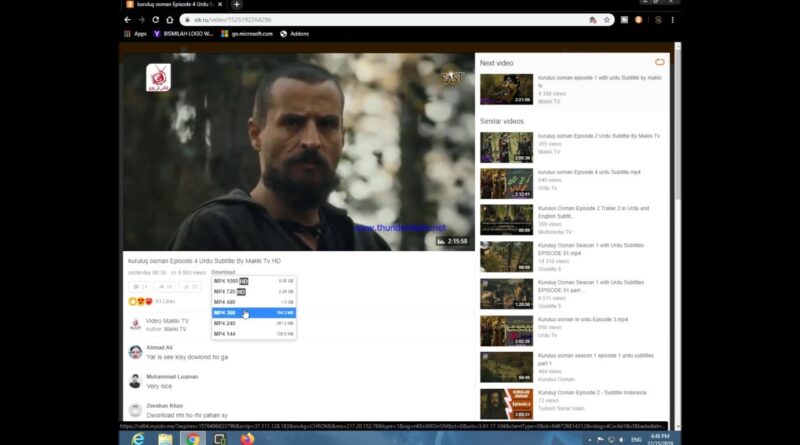Click the browser forward arrow
The width and height of the screenshot is (800, 445).
[141, 20]
